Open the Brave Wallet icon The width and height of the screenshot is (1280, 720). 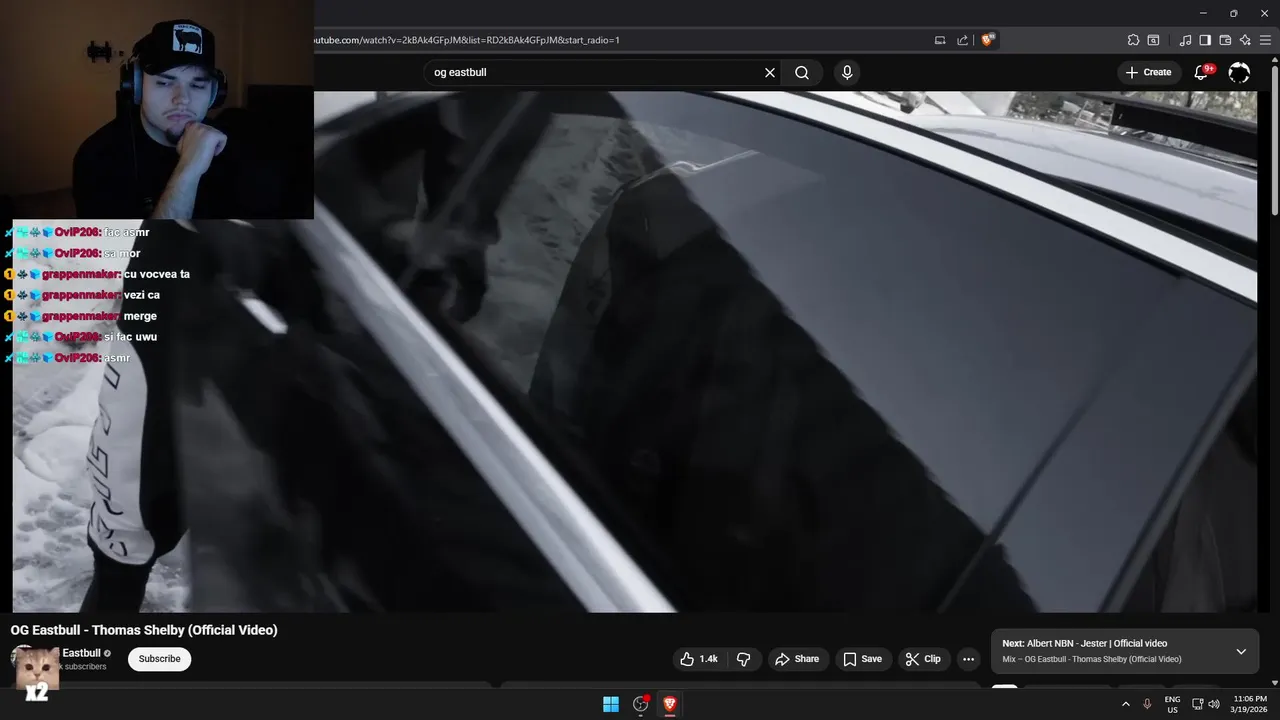tap(1225, 40)
